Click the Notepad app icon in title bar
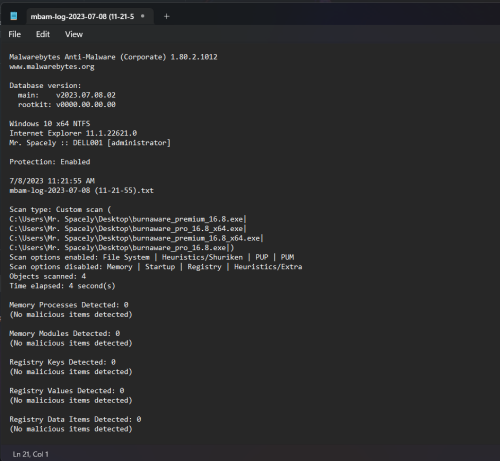The height and width of the screenshot is (461, 500). tap(14, 16)
